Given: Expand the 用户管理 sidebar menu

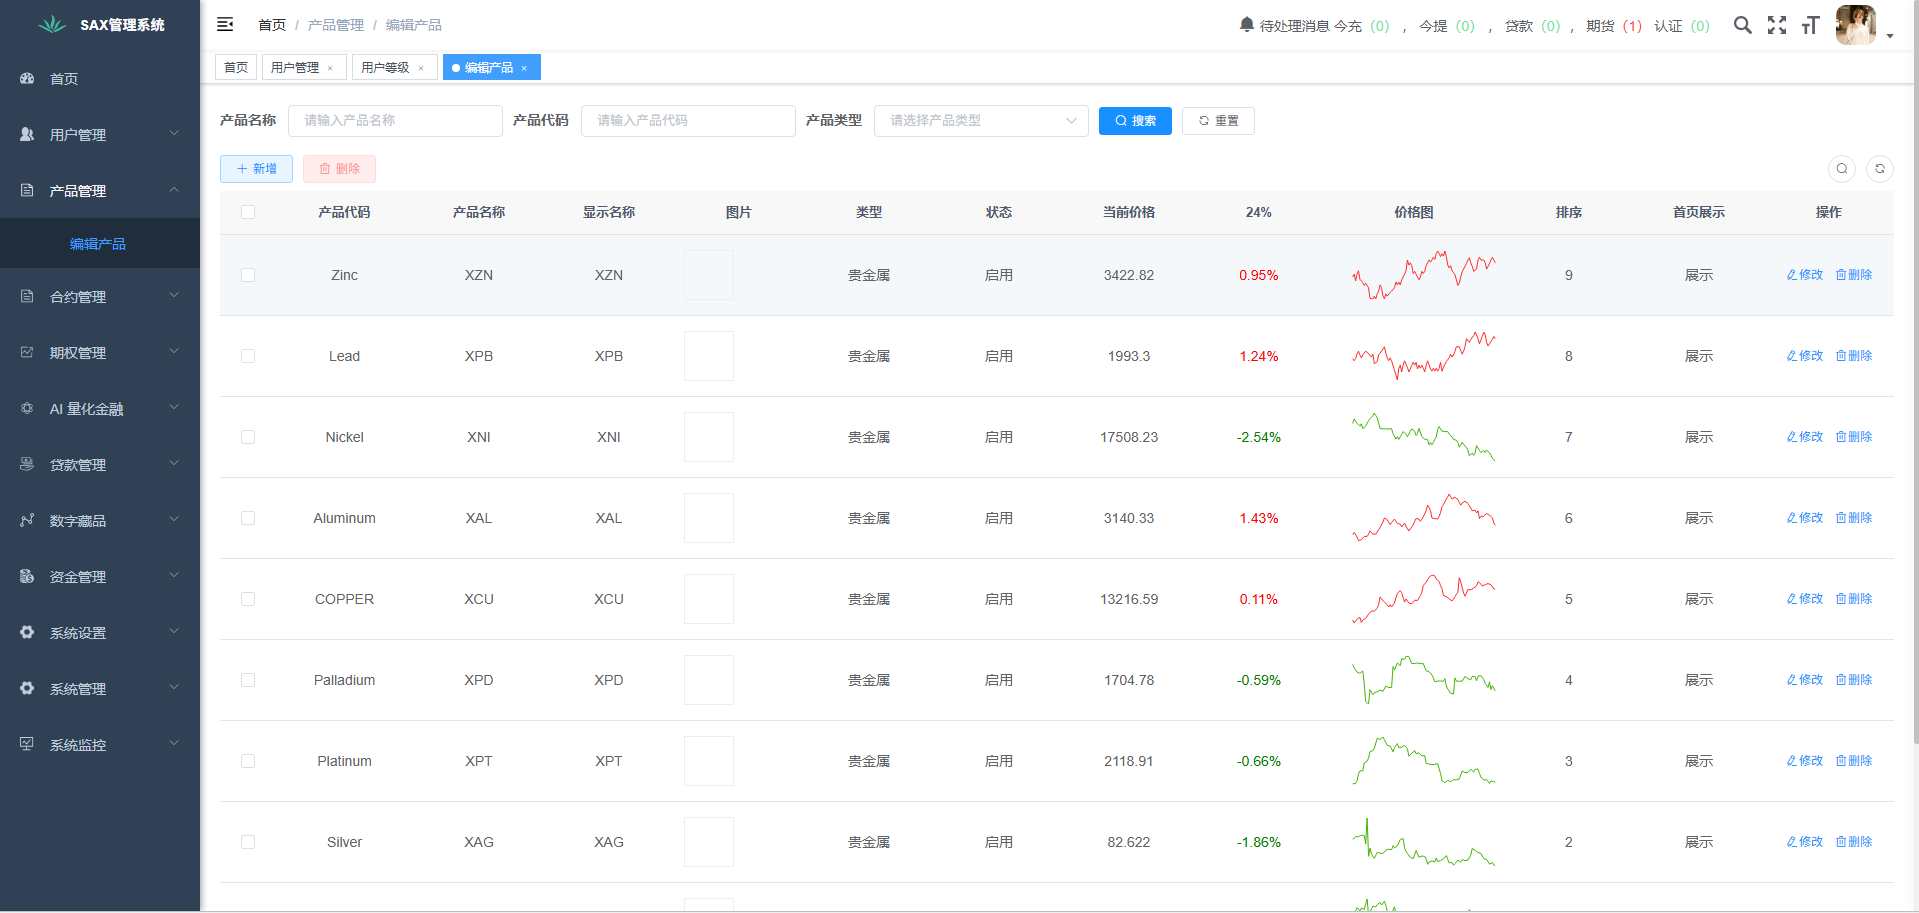Looking at the screenshot, I should (x=100, y=134).
